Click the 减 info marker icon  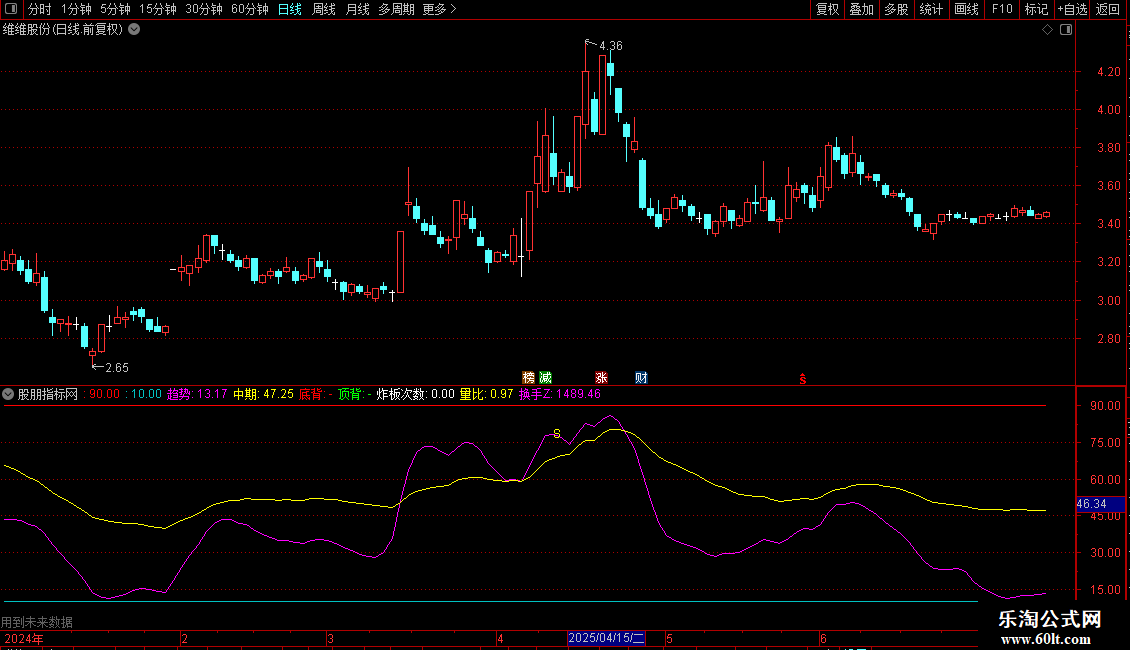(x=546, y=378)
